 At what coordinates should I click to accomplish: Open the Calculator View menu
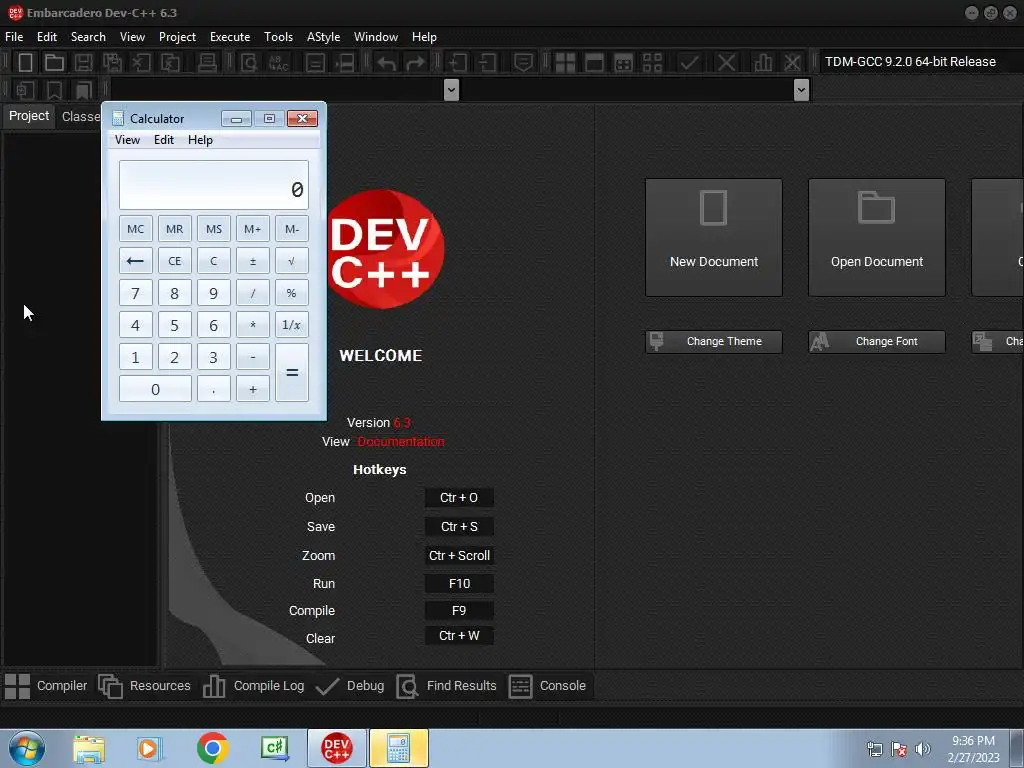coord(127,140)
